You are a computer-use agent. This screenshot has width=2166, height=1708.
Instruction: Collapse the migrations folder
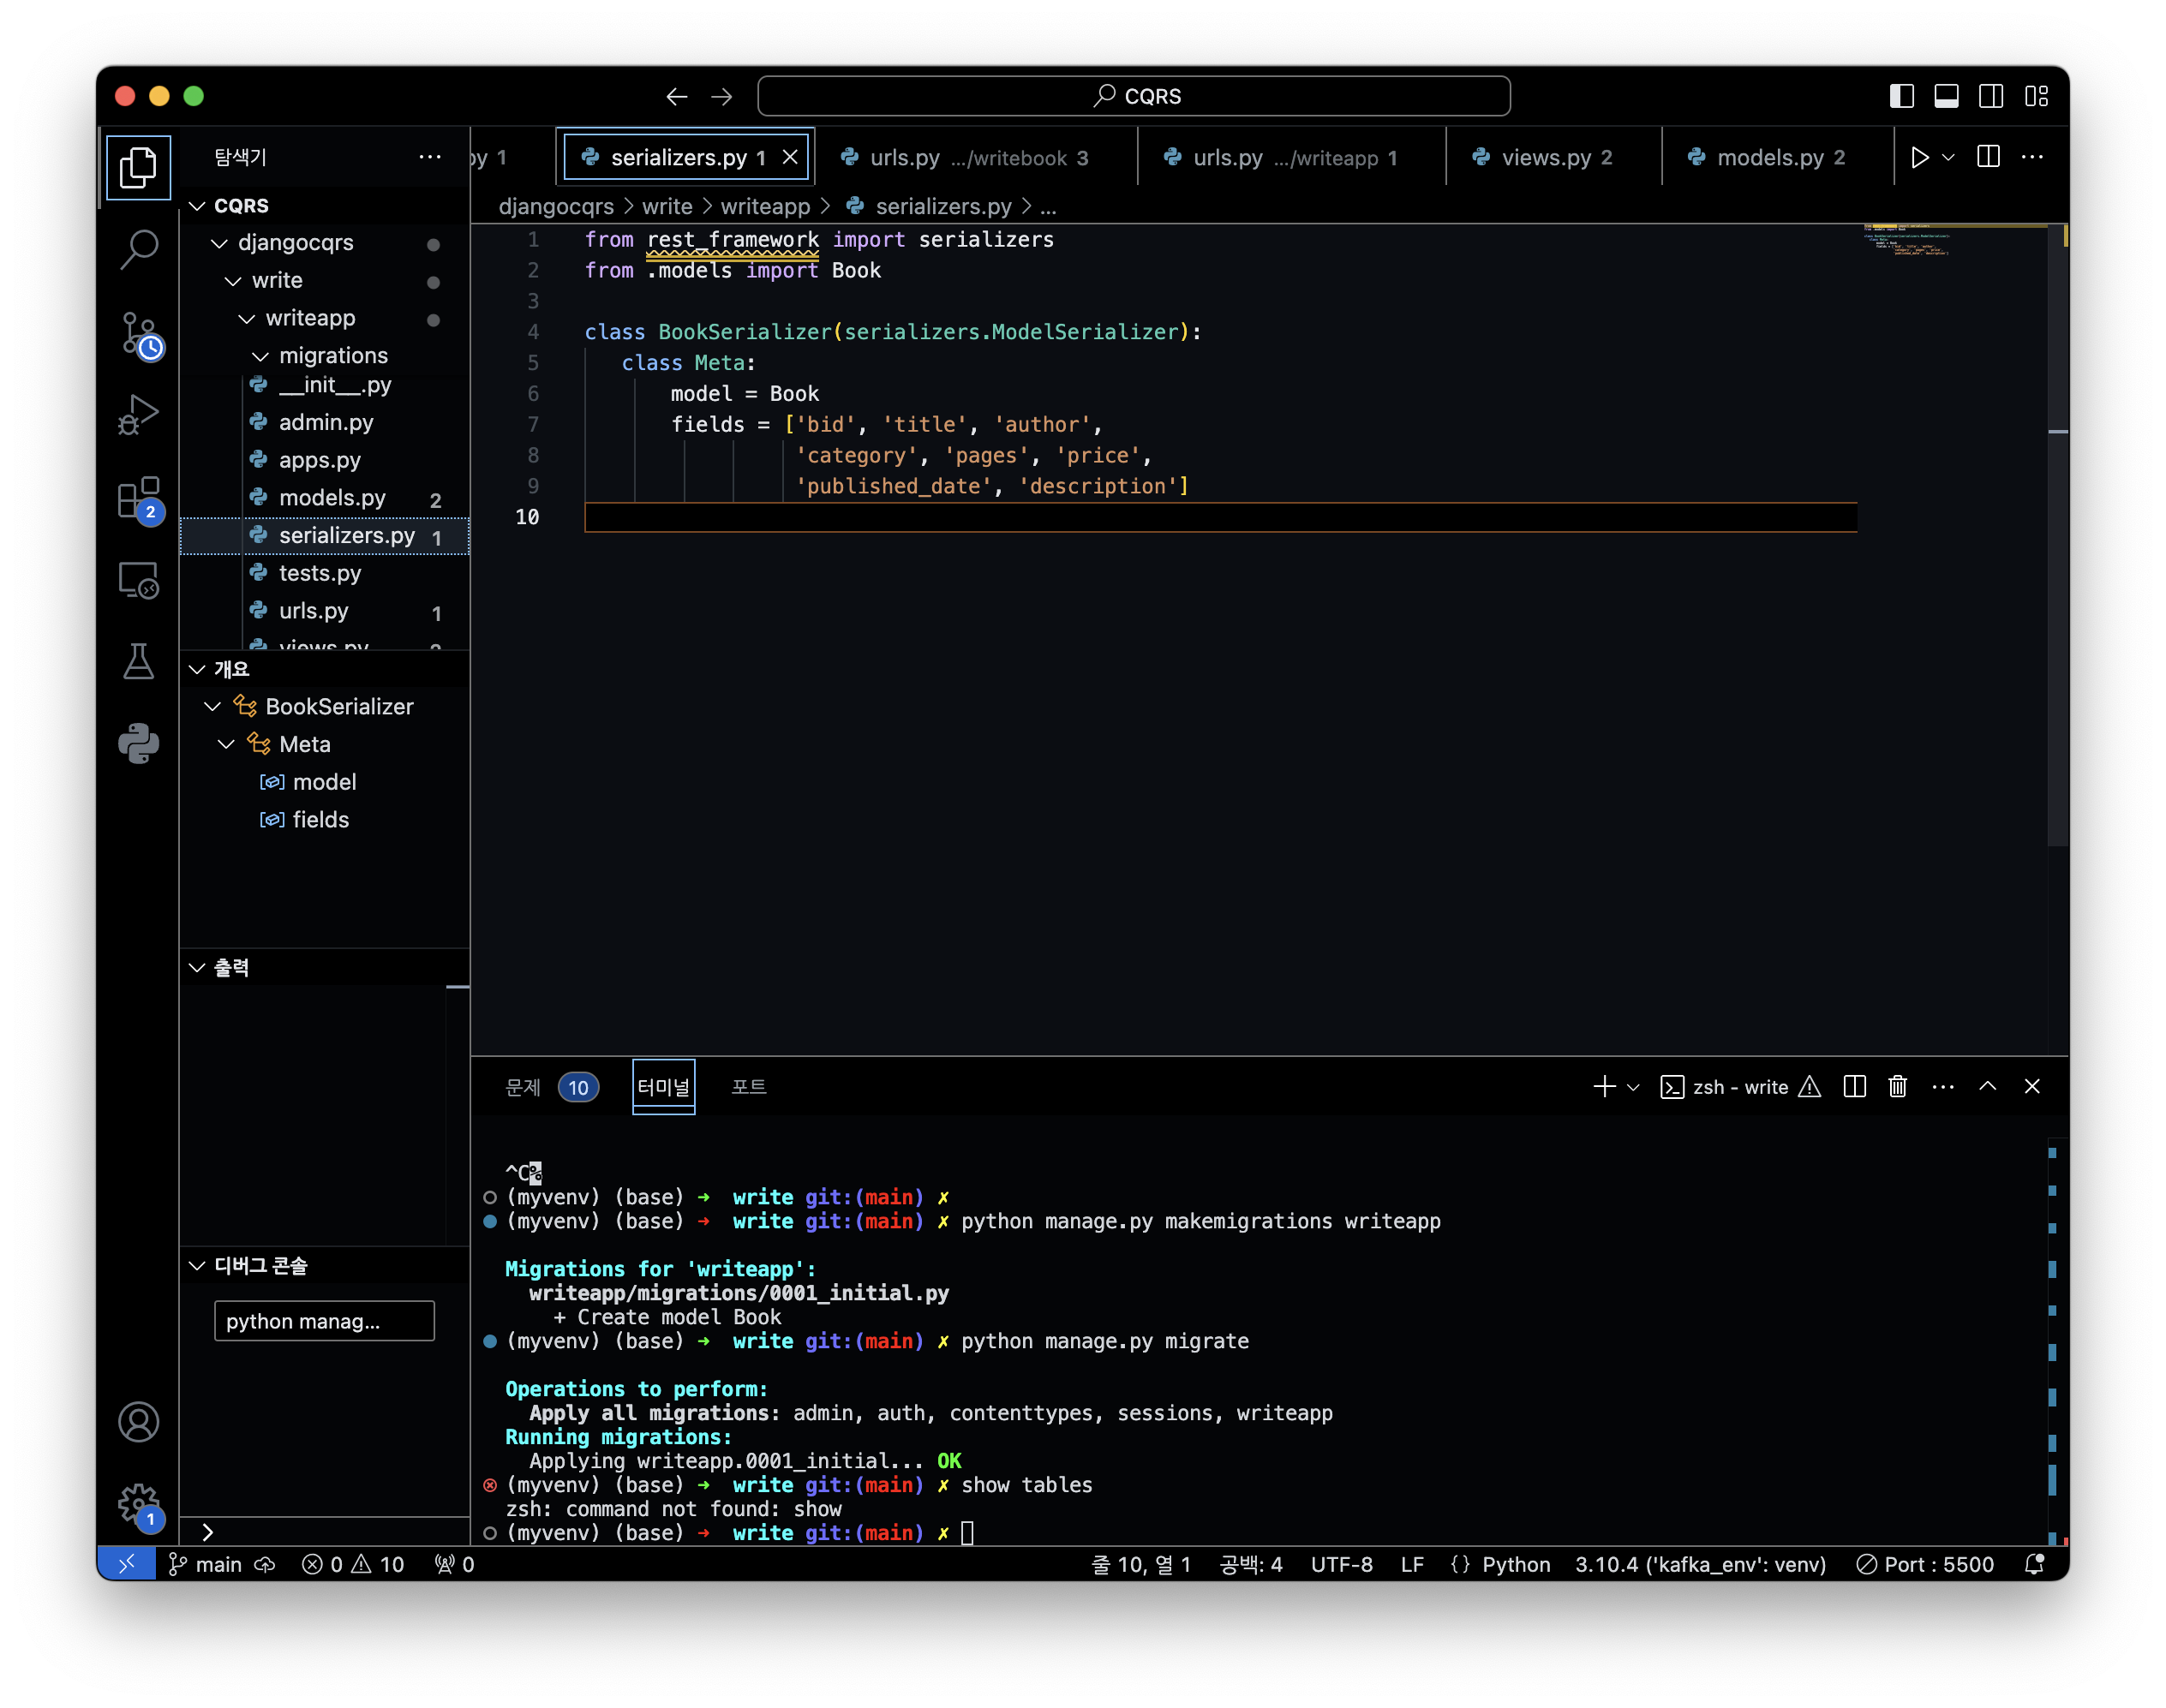pos(261,356)
